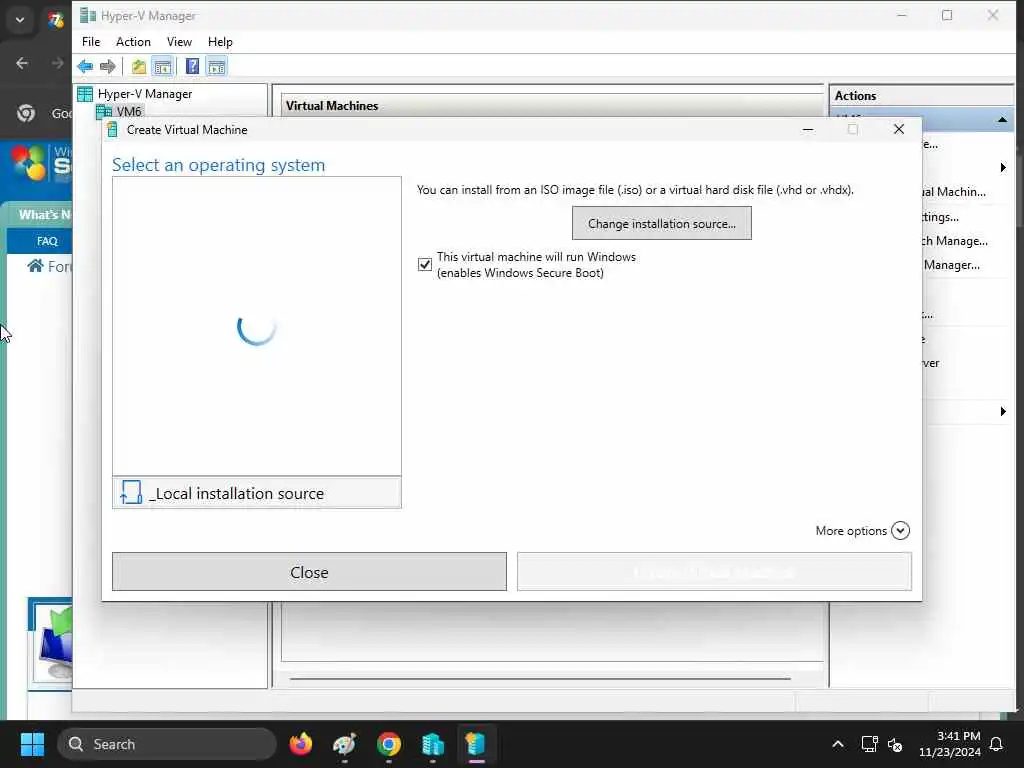The image size is (1024, 768).
Task: Expand the first Actions submenu arrow
Action: 1002,168
